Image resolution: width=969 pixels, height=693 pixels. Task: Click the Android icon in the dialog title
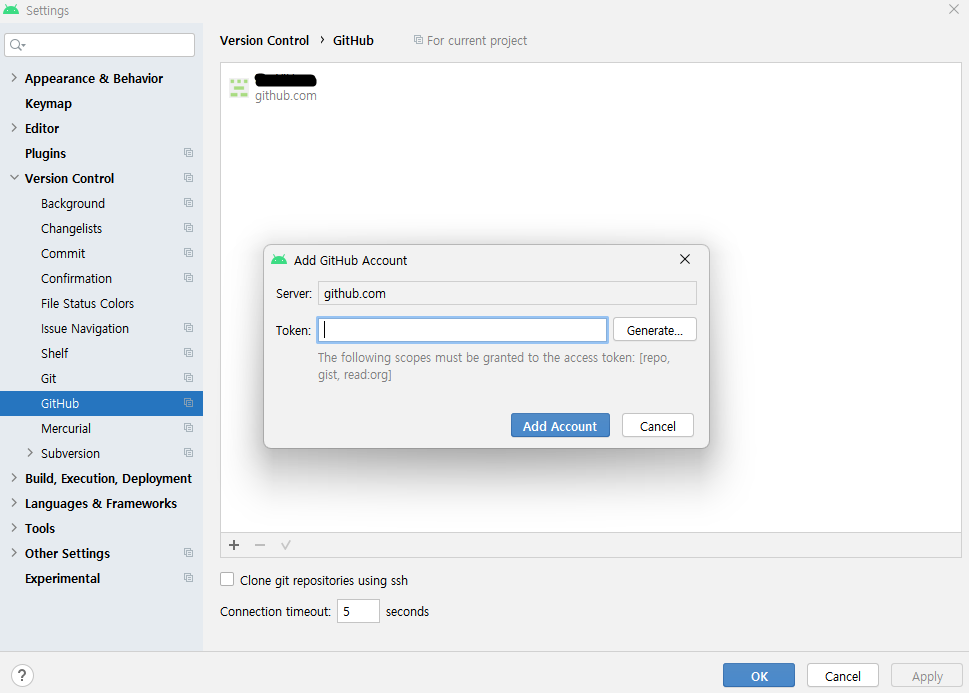click(x=279, y=260)
